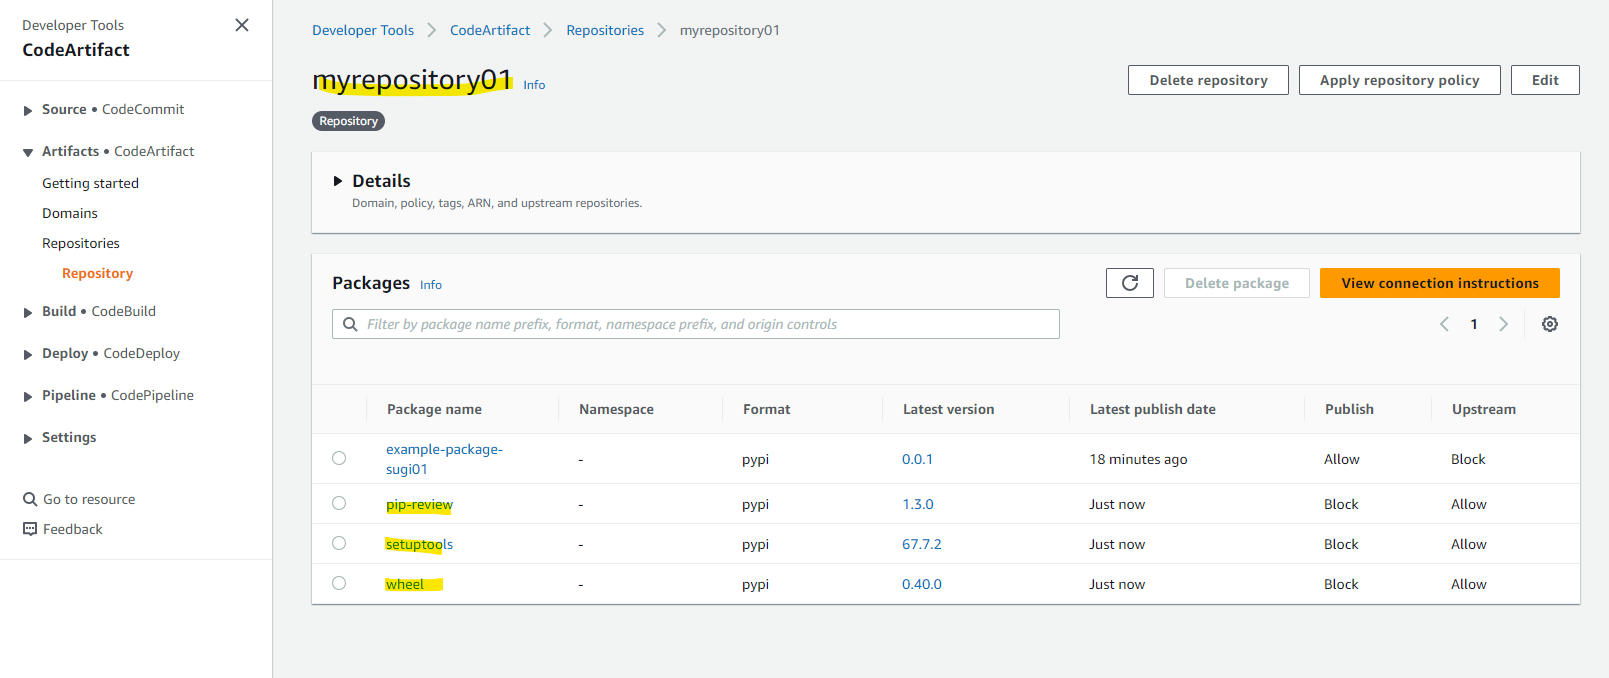1609x678 pixels.
Task: Collapse Artifacts CodeArtifact section
Action: [x=28, y=152]
